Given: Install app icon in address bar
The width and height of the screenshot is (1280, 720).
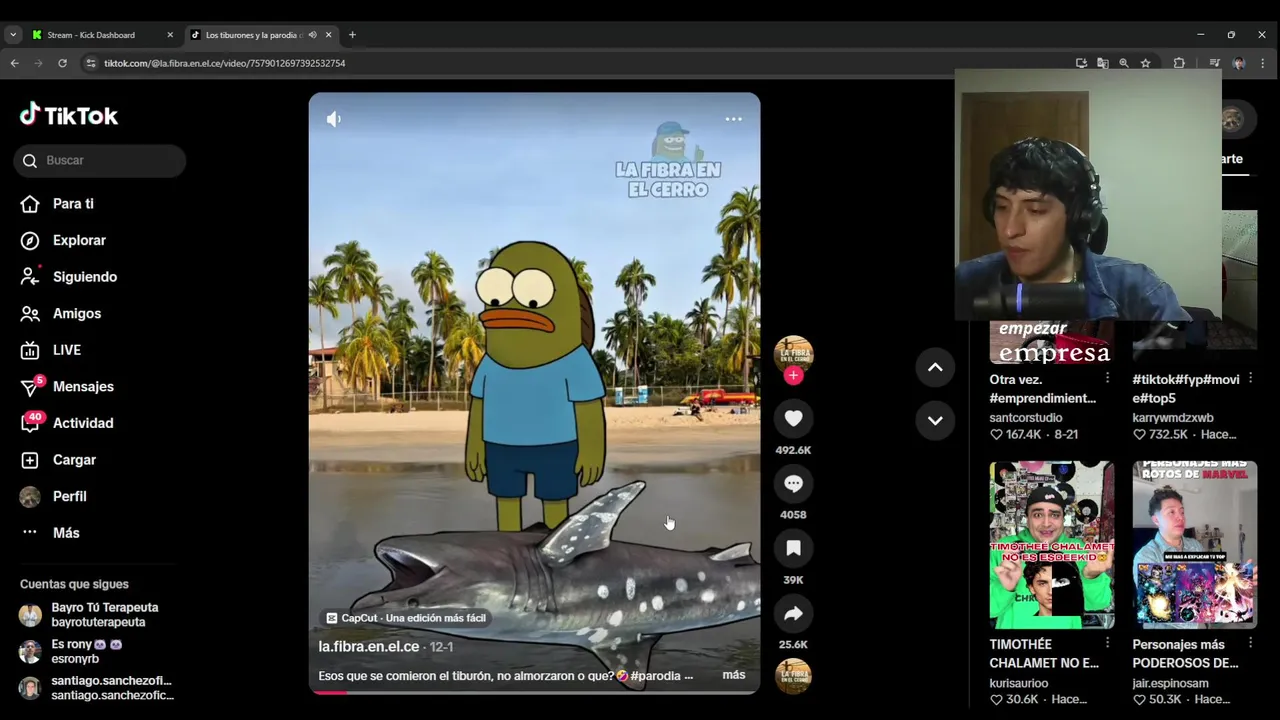Looking at the screenshot, I should click(x=1081, y=63).
